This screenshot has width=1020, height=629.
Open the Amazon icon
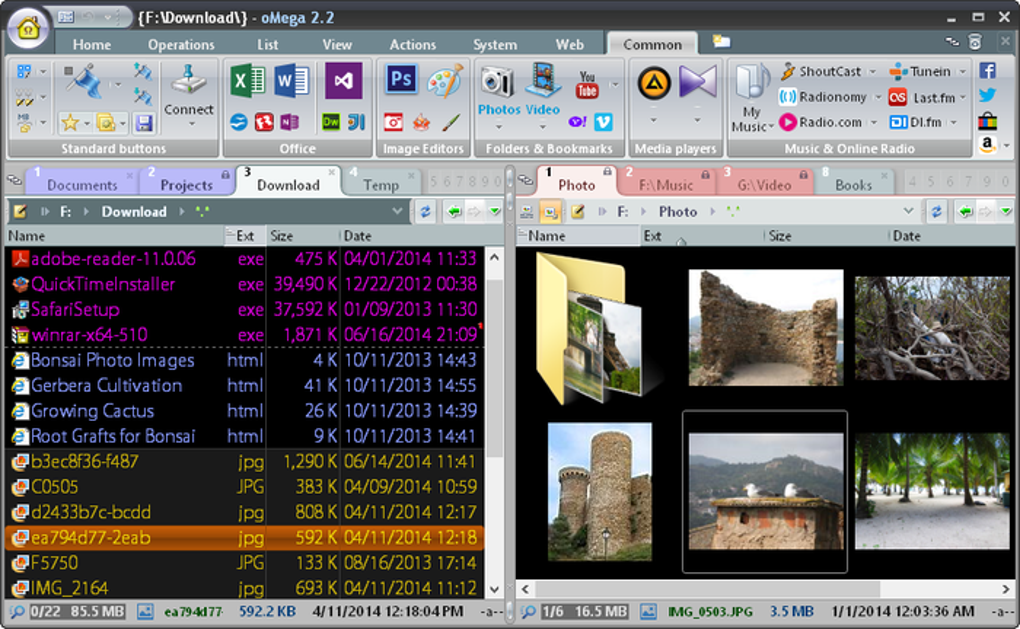click(x=987, y=144)
